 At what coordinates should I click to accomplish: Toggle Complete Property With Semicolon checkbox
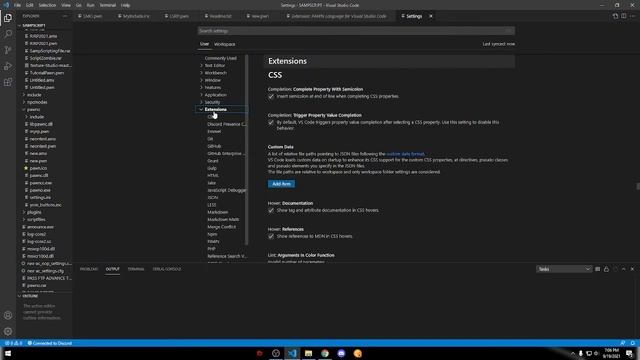pos(271,97)
